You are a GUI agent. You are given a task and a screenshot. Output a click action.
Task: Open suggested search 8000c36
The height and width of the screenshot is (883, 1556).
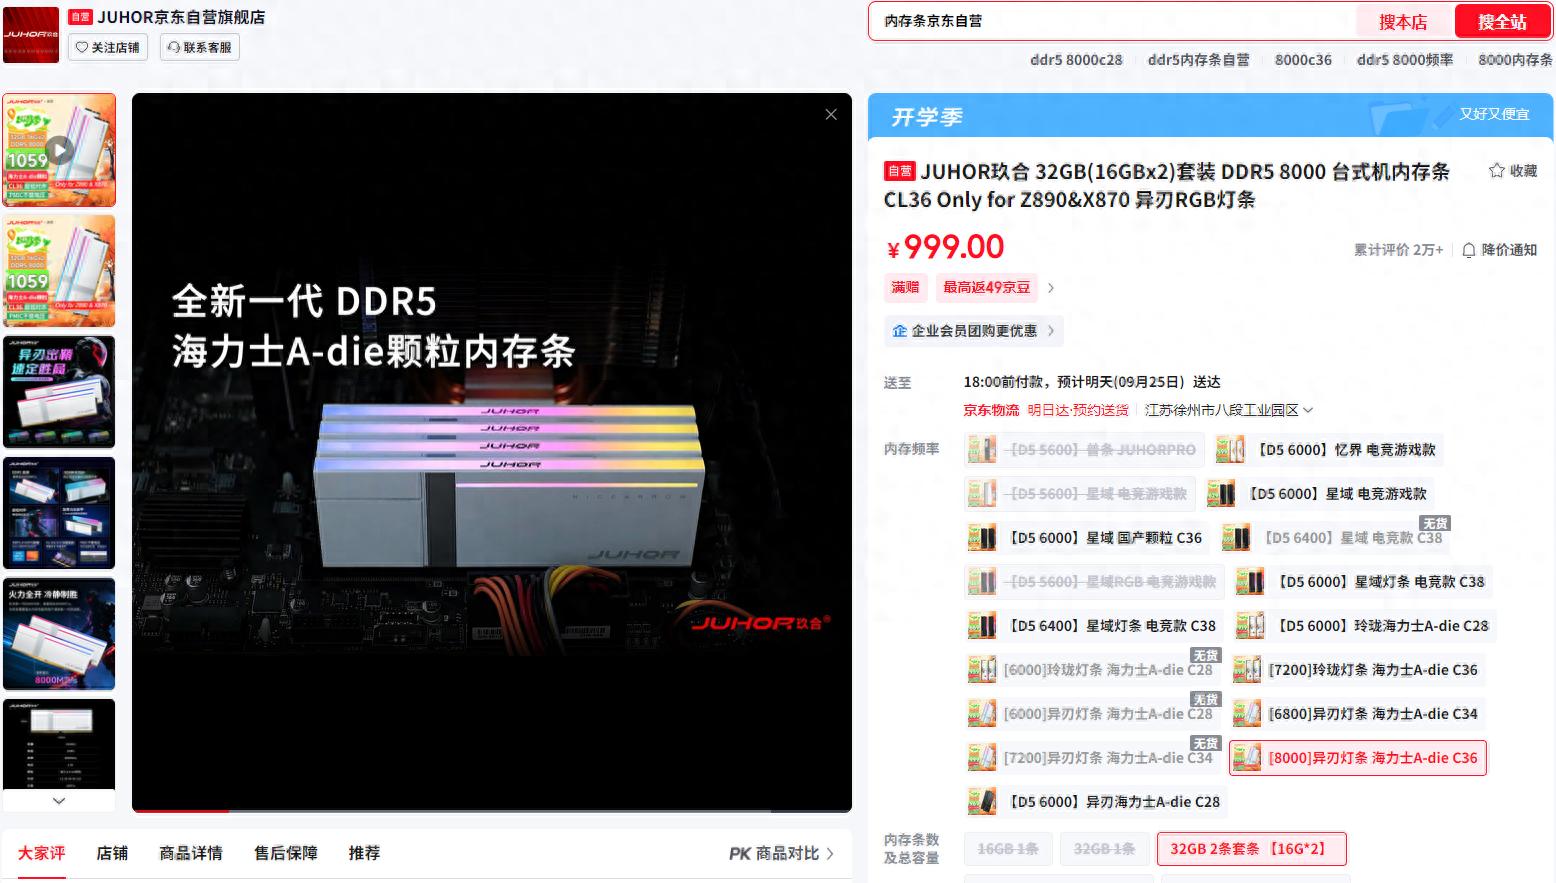click(1303, 60)
